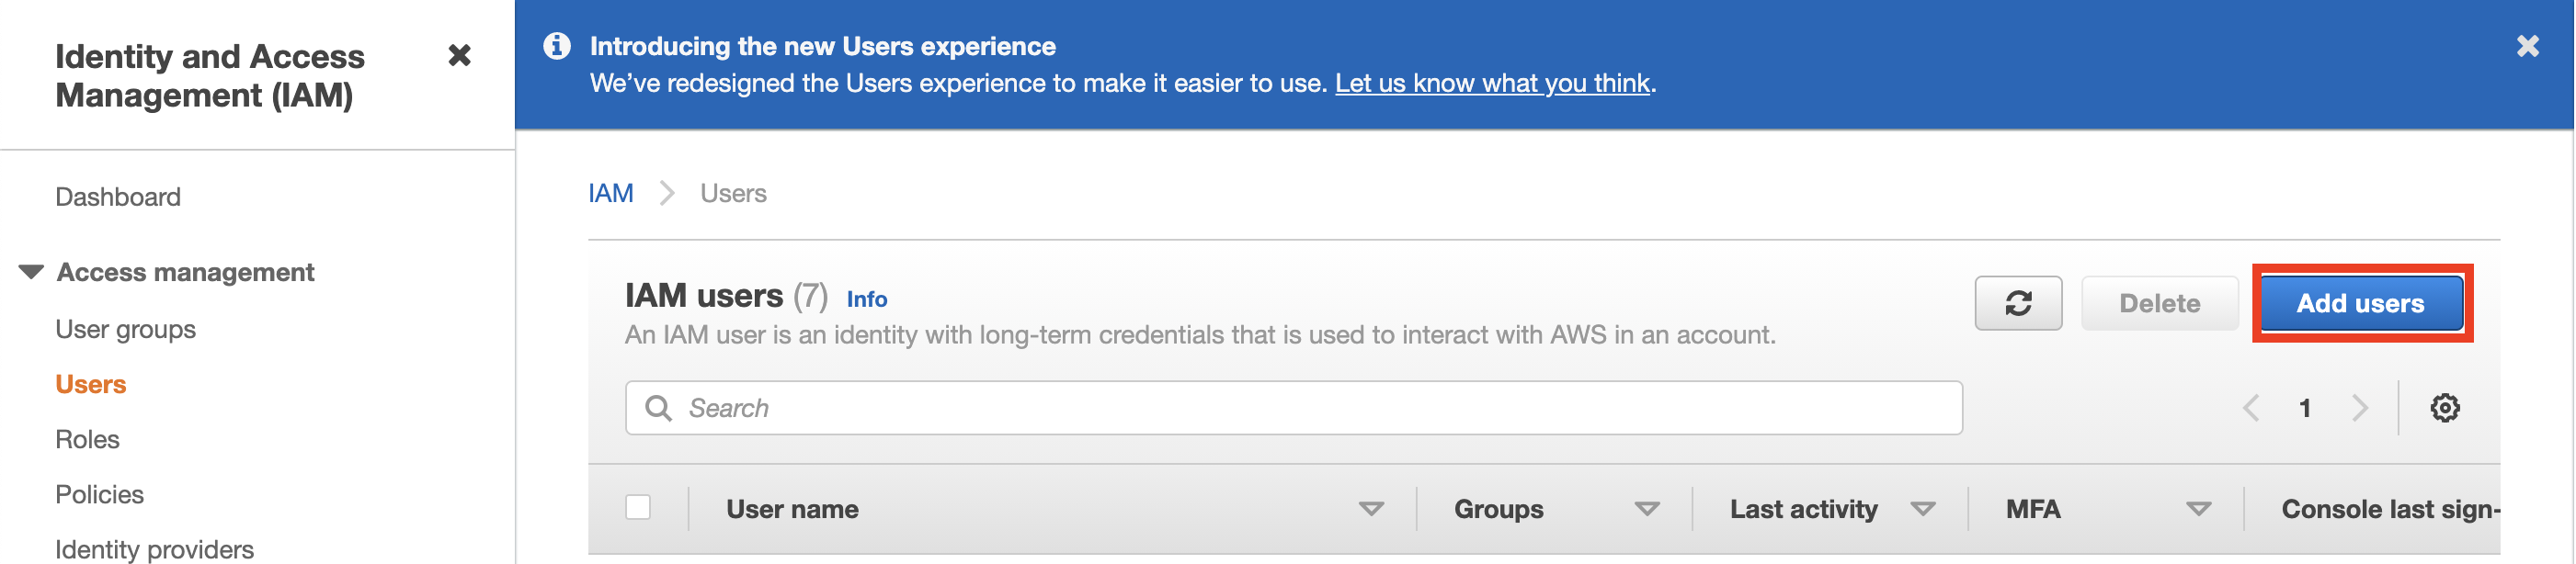
Task: Click the IAM breadcrumb link
Action: click(x=611, y=193)
